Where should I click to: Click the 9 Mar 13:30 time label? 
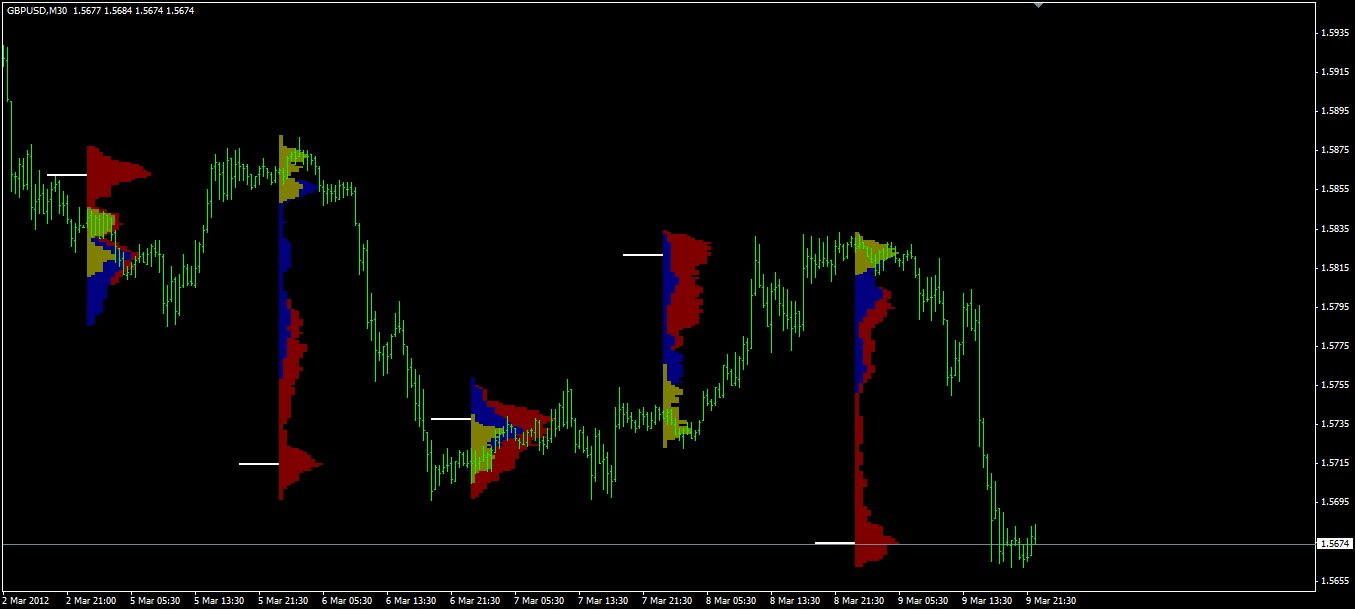[987, 601]
